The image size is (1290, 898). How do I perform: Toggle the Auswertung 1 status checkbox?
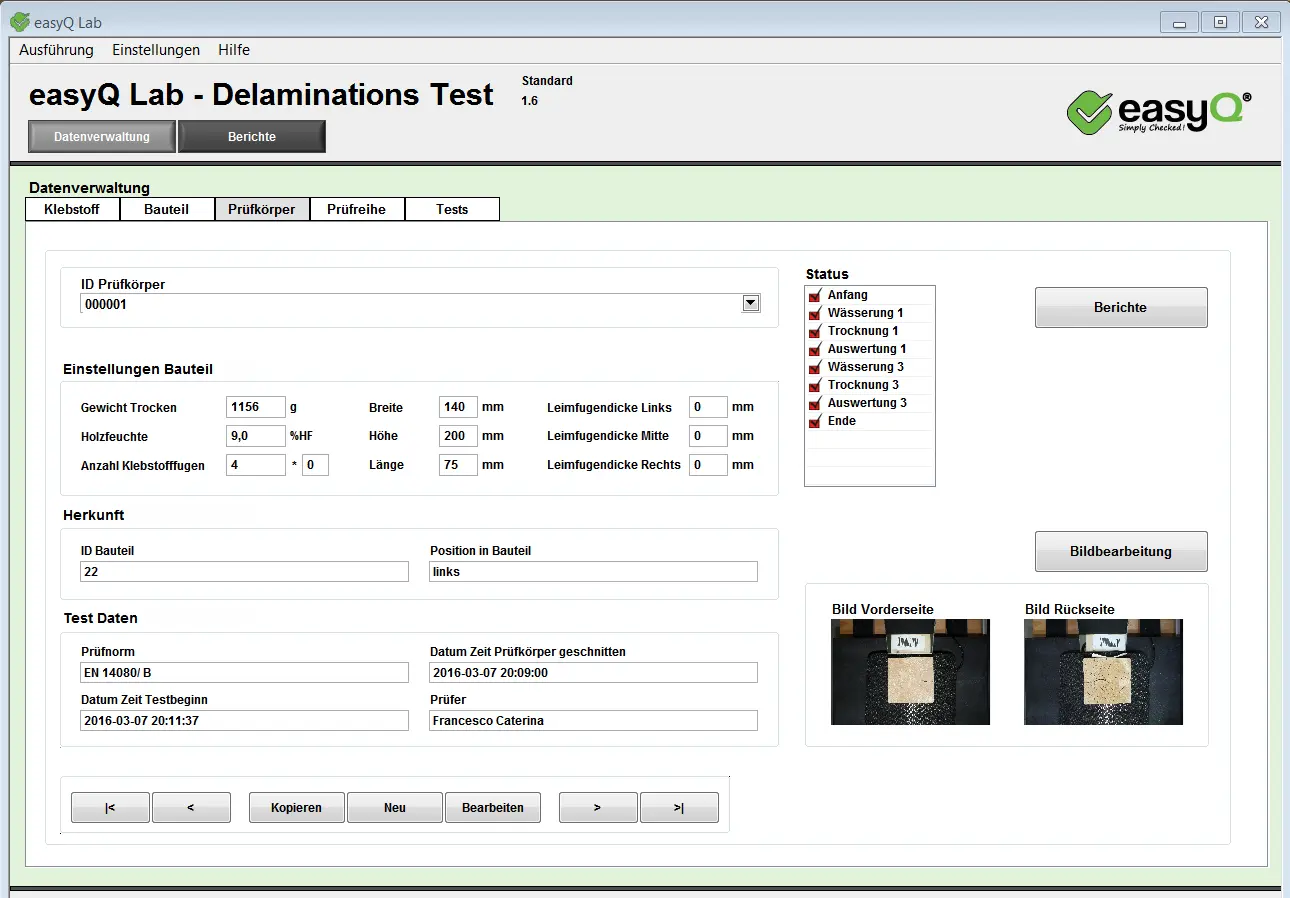[x=814, y=349]
